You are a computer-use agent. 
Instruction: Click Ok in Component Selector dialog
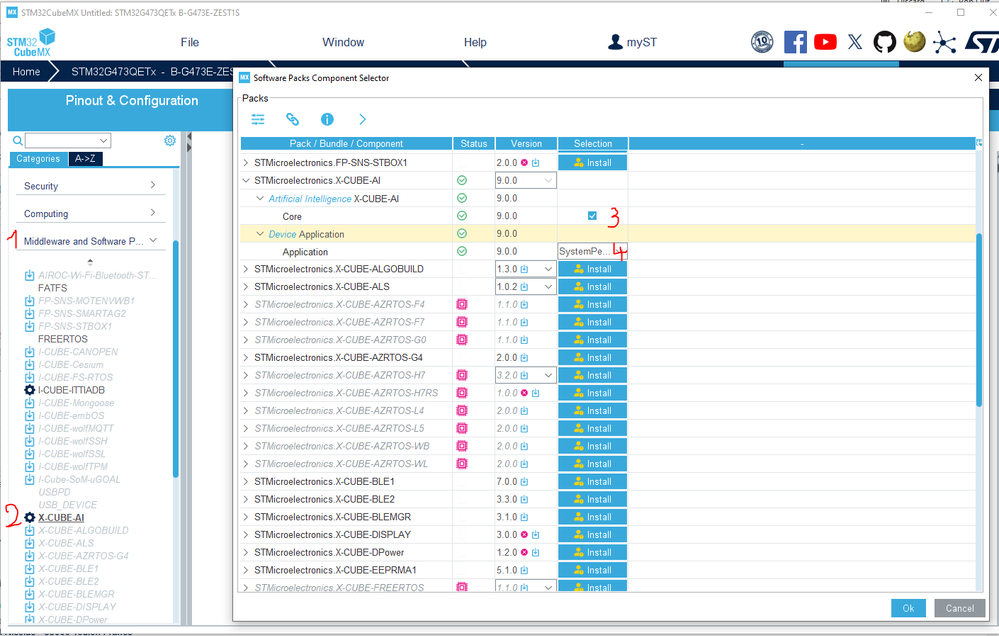coord(908,608)
